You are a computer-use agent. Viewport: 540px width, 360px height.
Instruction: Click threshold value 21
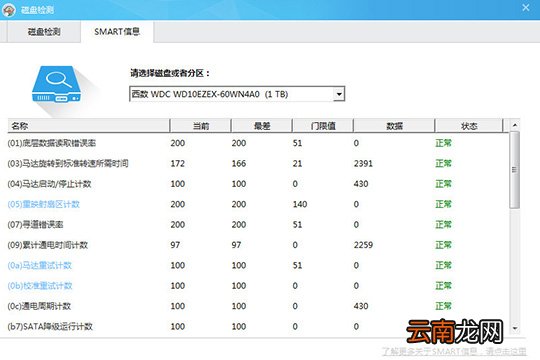tap(297, 163)
